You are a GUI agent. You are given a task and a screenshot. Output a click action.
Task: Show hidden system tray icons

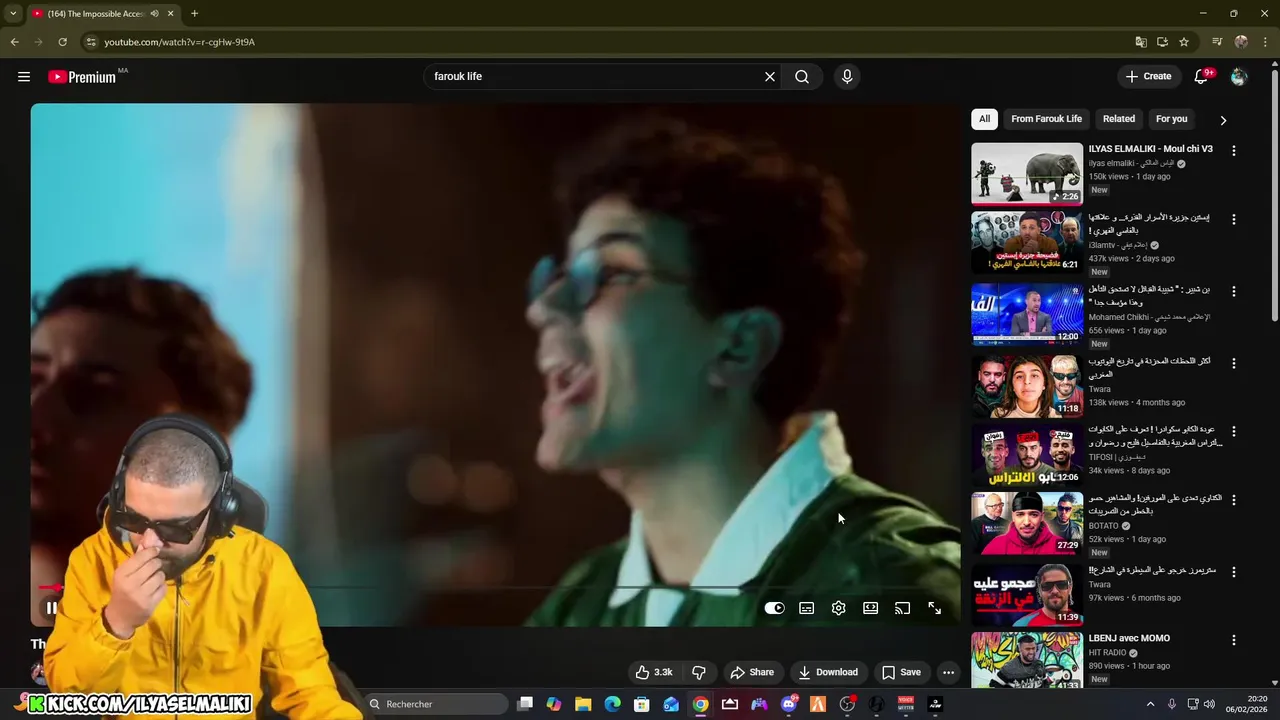1150,704
